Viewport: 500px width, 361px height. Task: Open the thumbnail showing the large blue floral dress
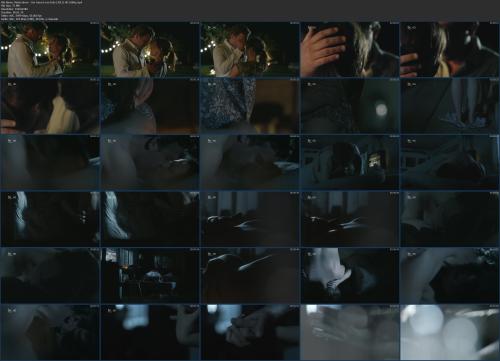[250, 106]
